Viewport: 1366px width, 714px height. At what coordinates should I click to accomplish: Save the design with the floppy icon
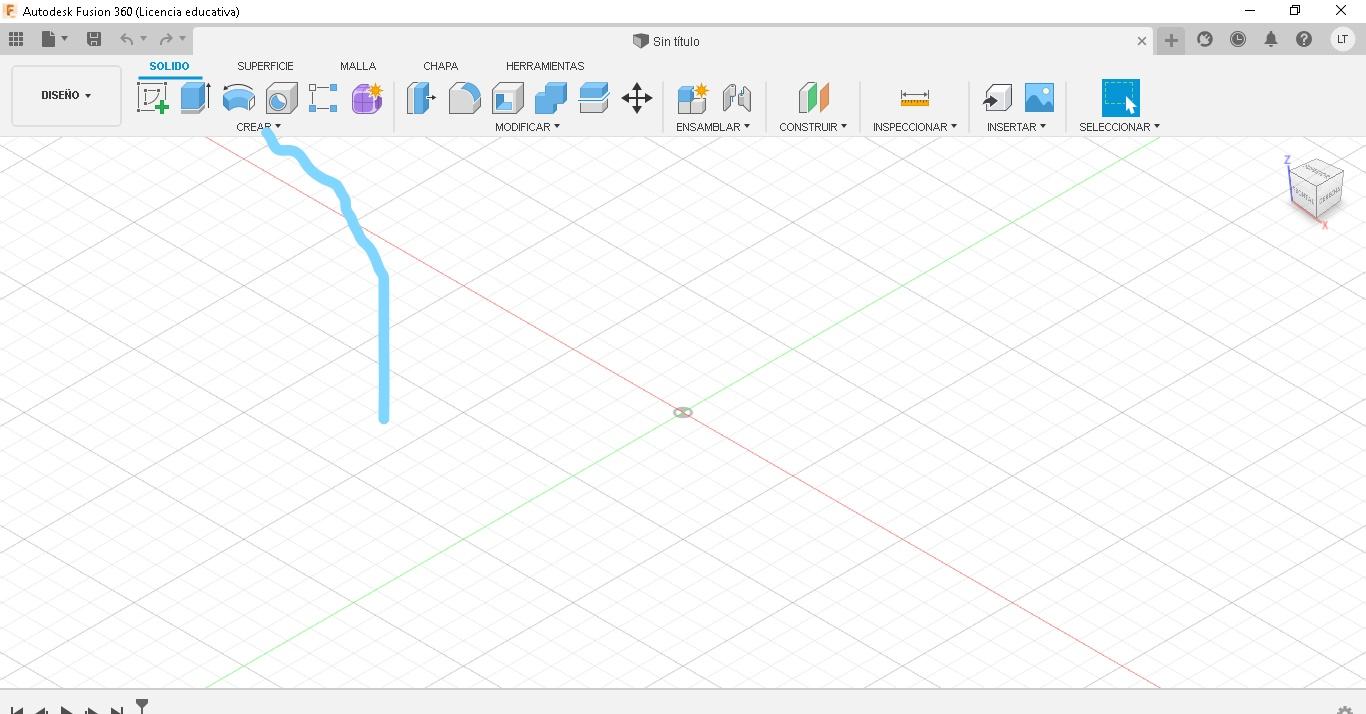click(x=94, y=39)
